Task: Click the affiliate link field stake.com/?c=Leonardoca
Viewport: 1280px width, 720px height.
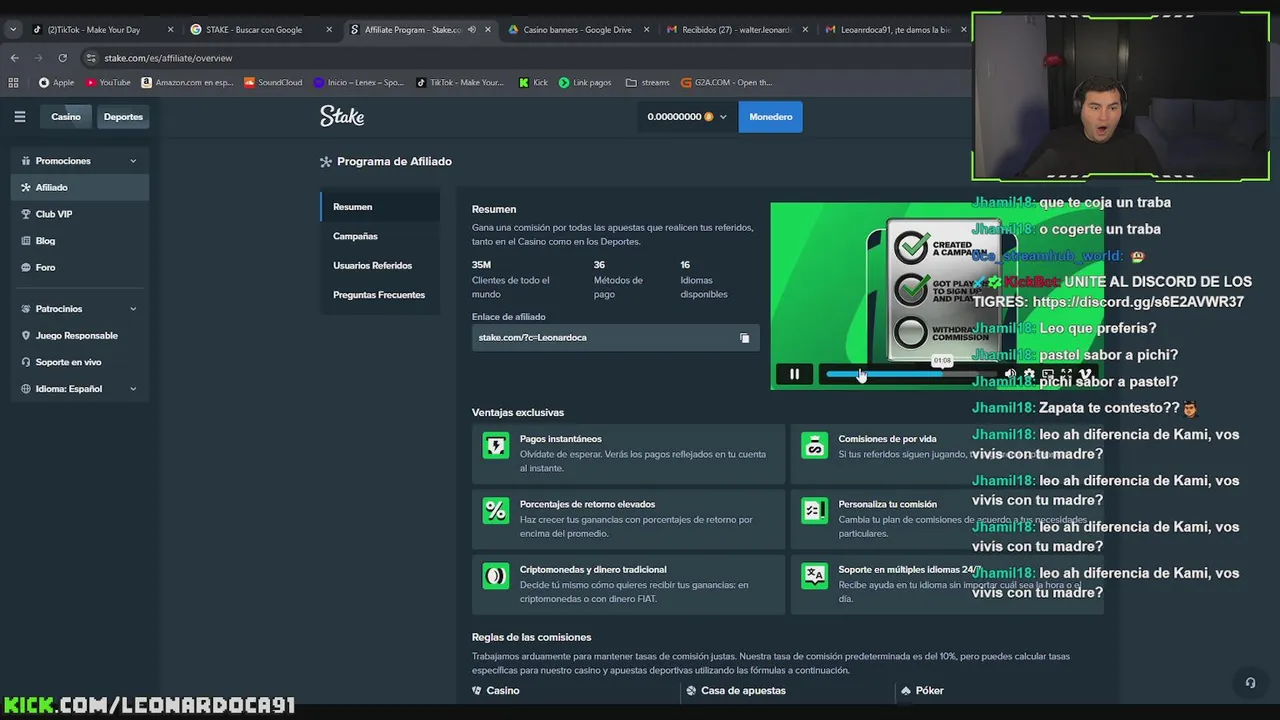Action: tap(615, 338)
